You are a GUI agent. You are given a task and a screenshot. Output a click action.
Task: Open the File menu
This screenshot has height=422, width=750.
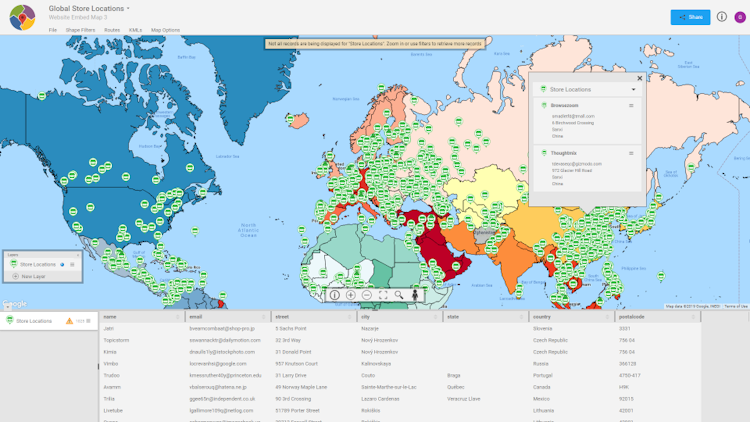click(53, 30)
